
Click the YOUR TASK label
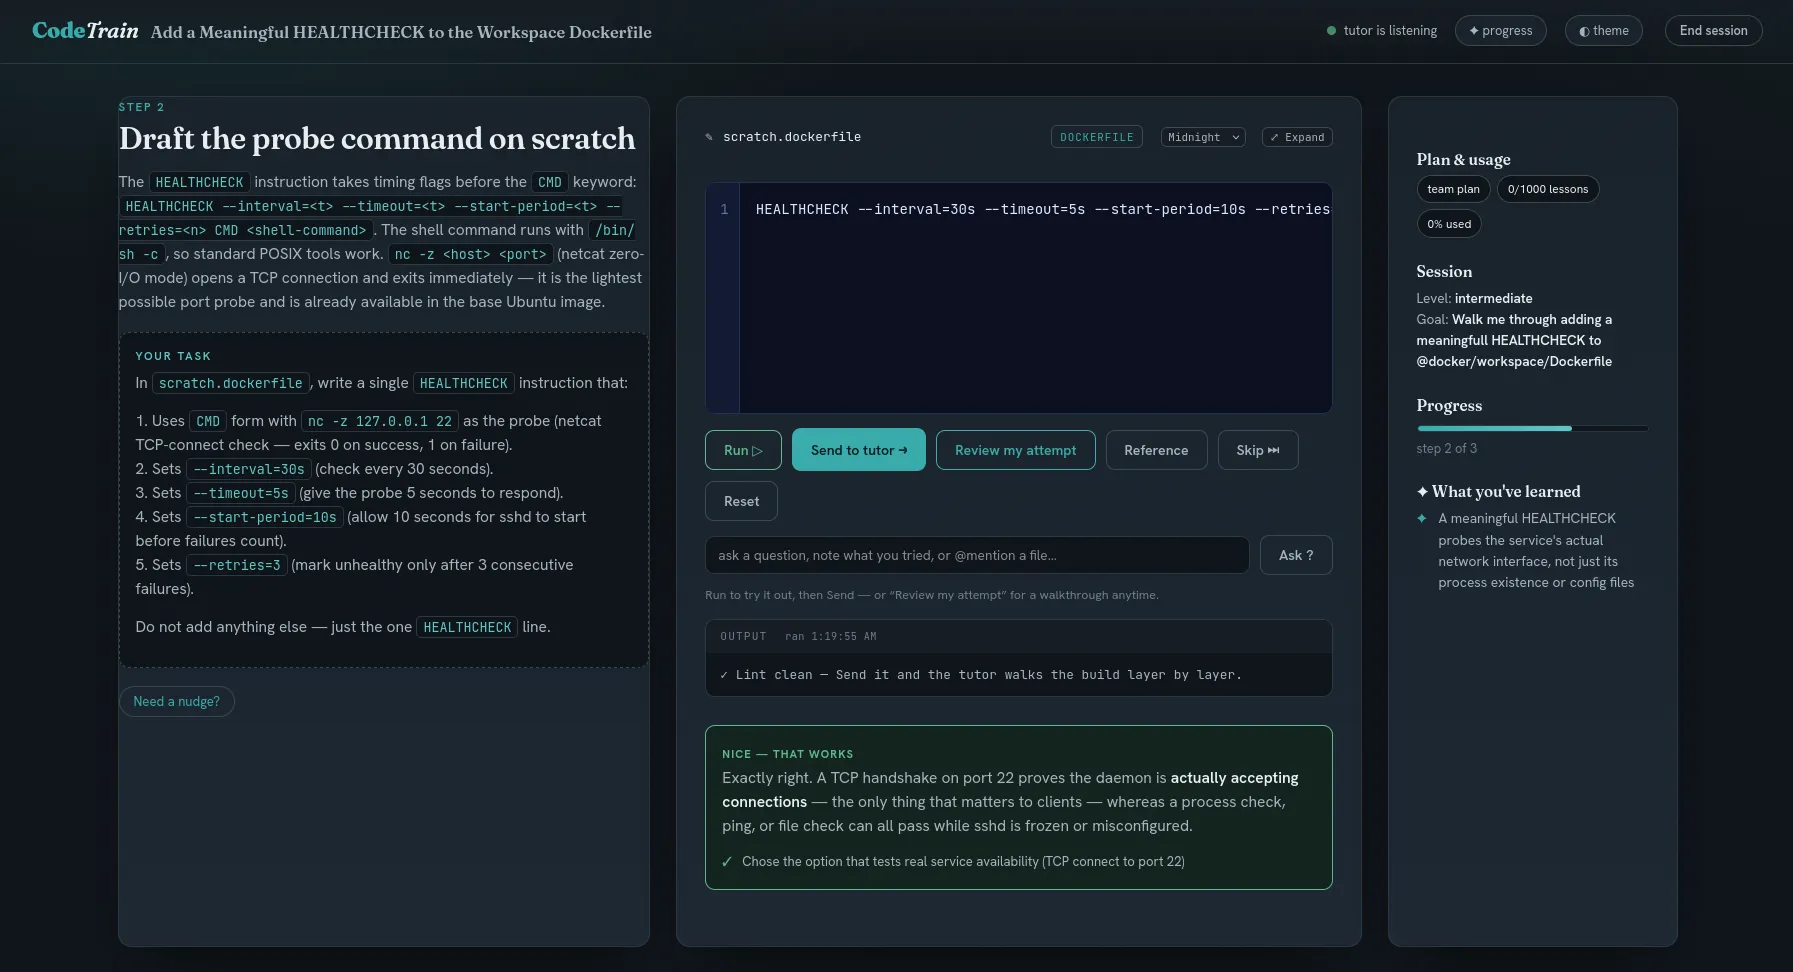(x=173, y=356)
